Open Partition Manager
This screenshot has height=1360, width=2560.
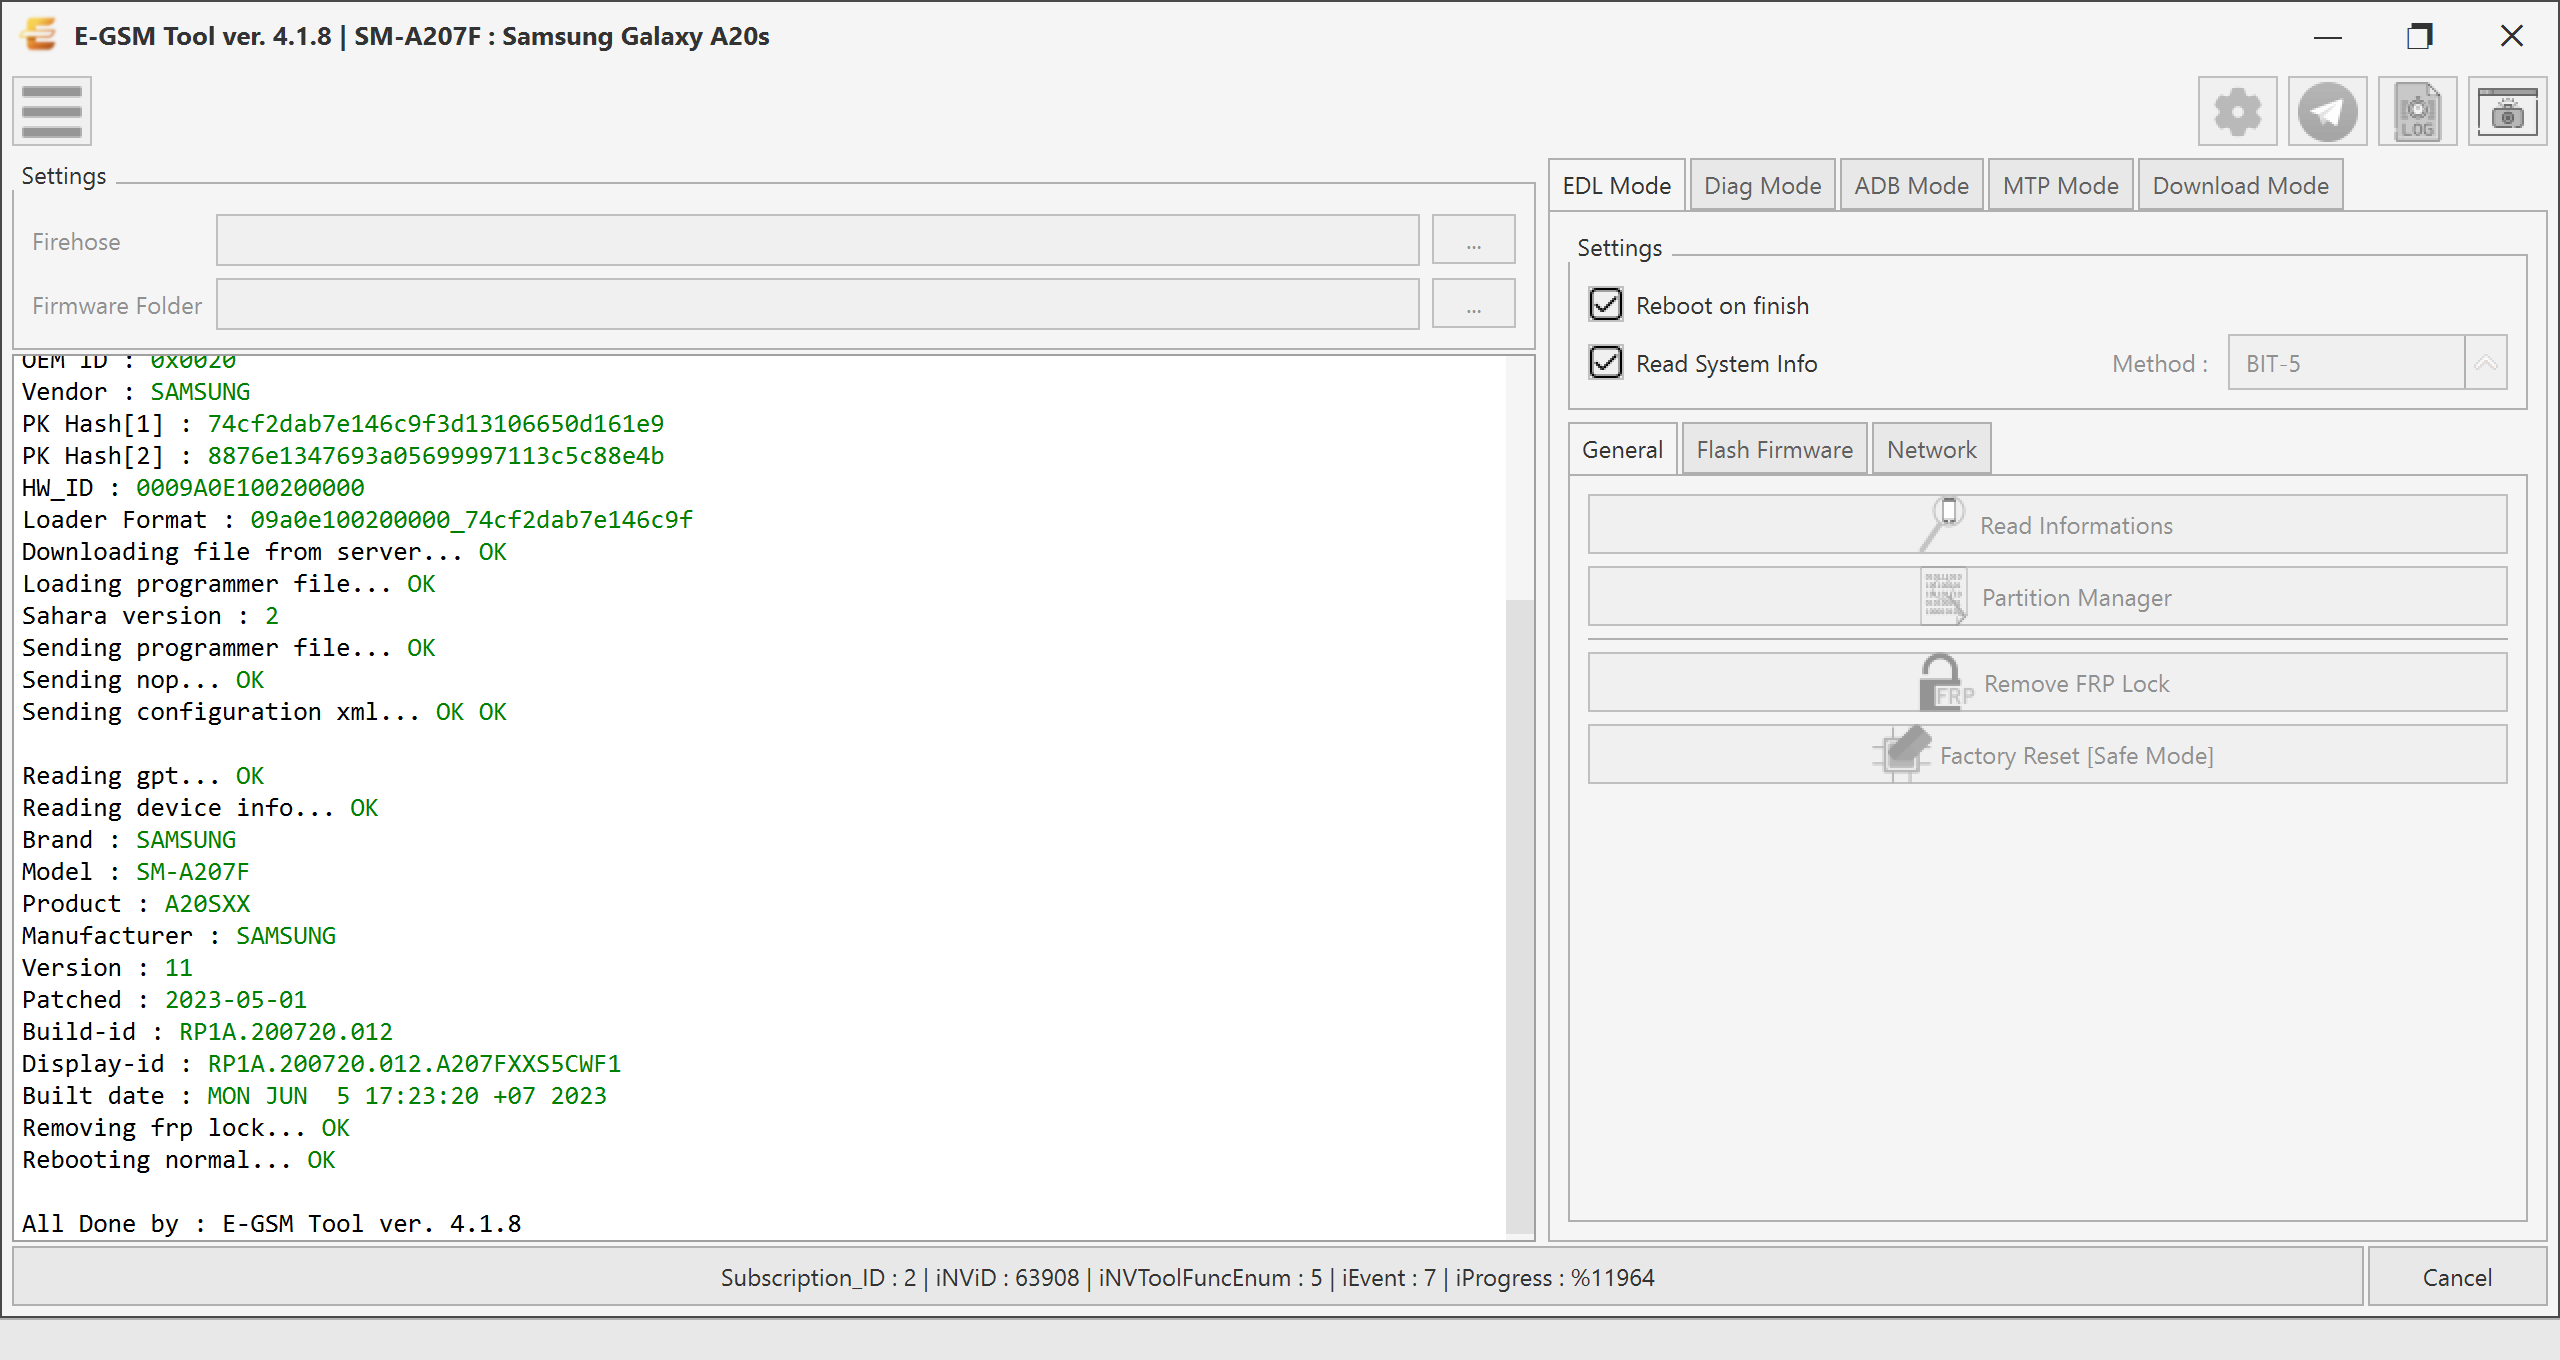pyautogui.click(x=2047, y=597)
